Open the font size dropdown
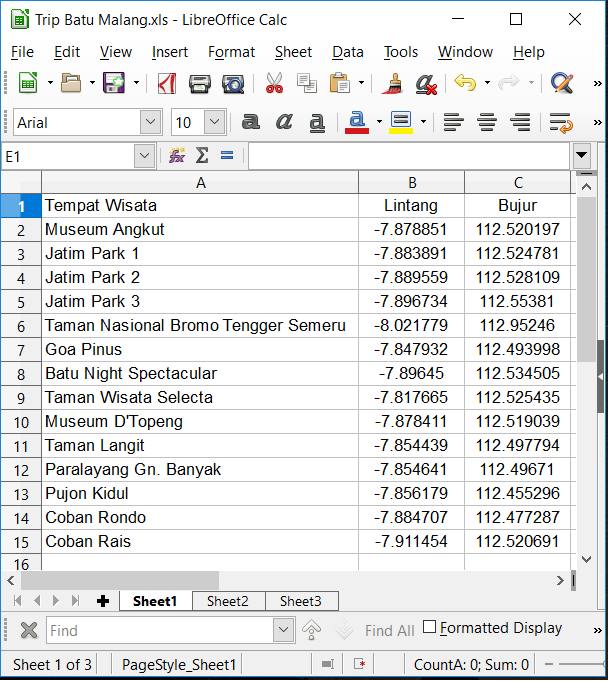608x681 pixels. [215, 122]
